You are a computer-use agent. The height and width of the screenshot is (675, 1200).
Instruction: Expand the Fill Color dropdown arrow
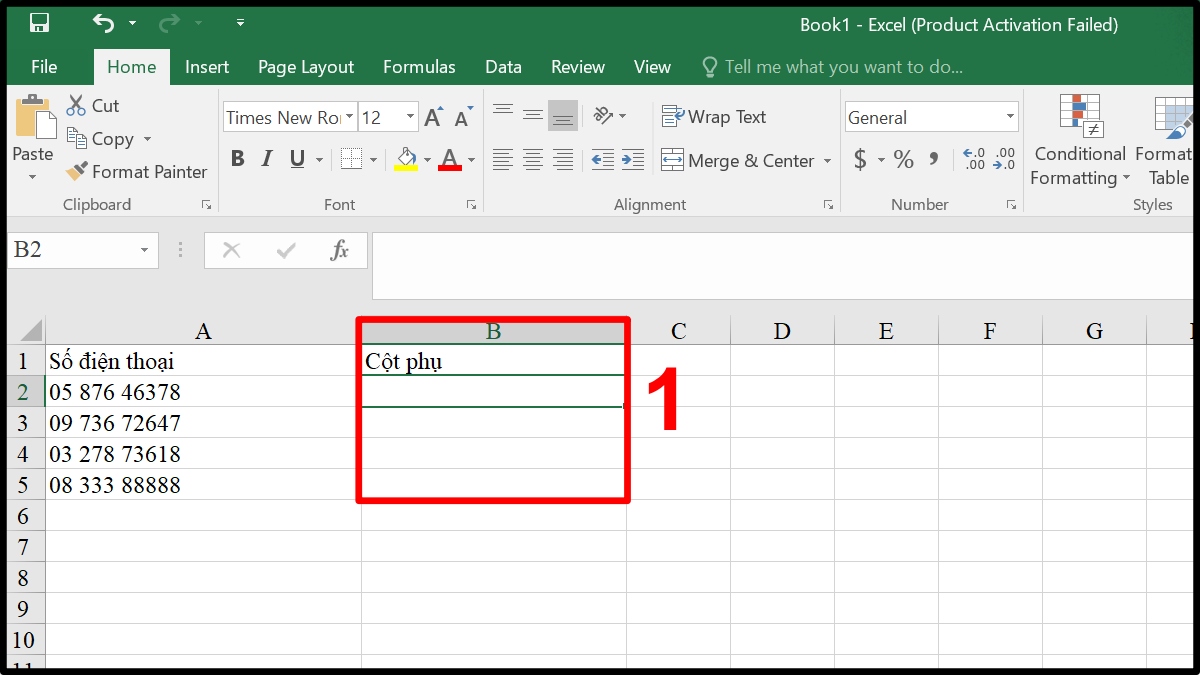(x=425, y=161)
